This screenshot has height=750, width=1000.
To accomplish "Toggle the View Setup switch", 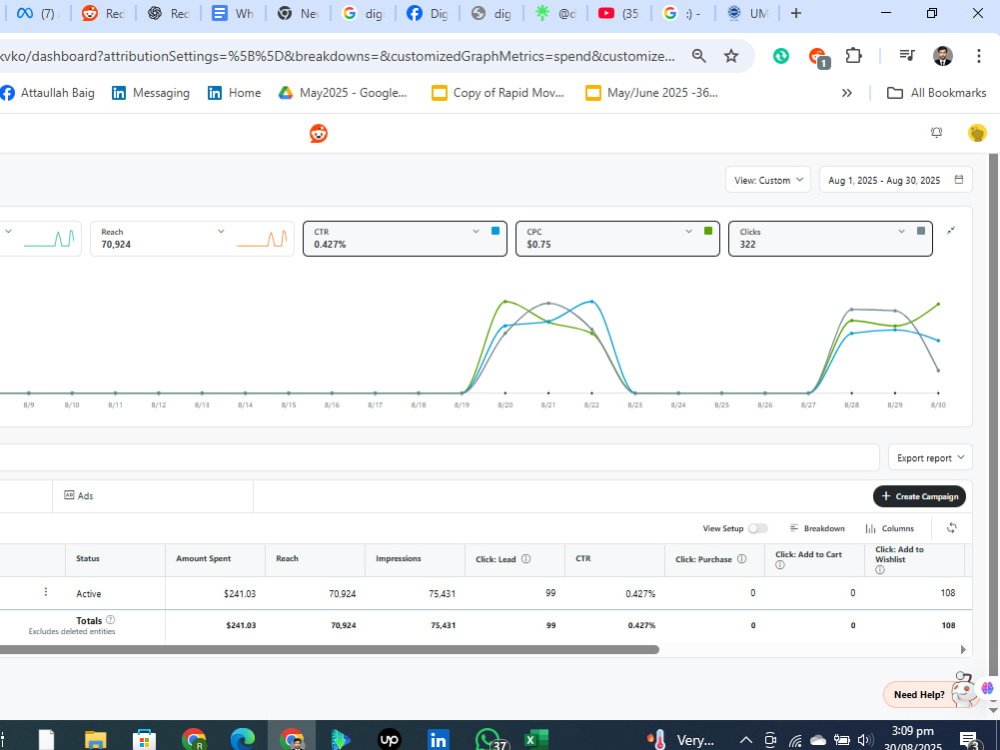I will (757, 528).
